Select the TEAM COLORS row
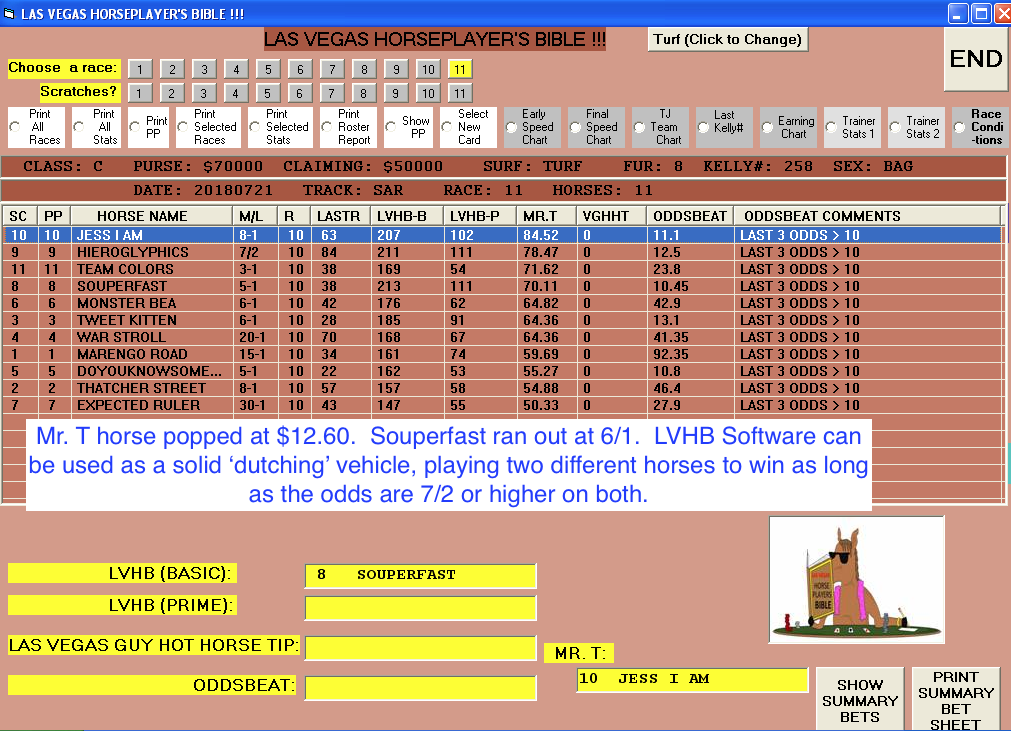1011x731 pixels. click(502, 269)
